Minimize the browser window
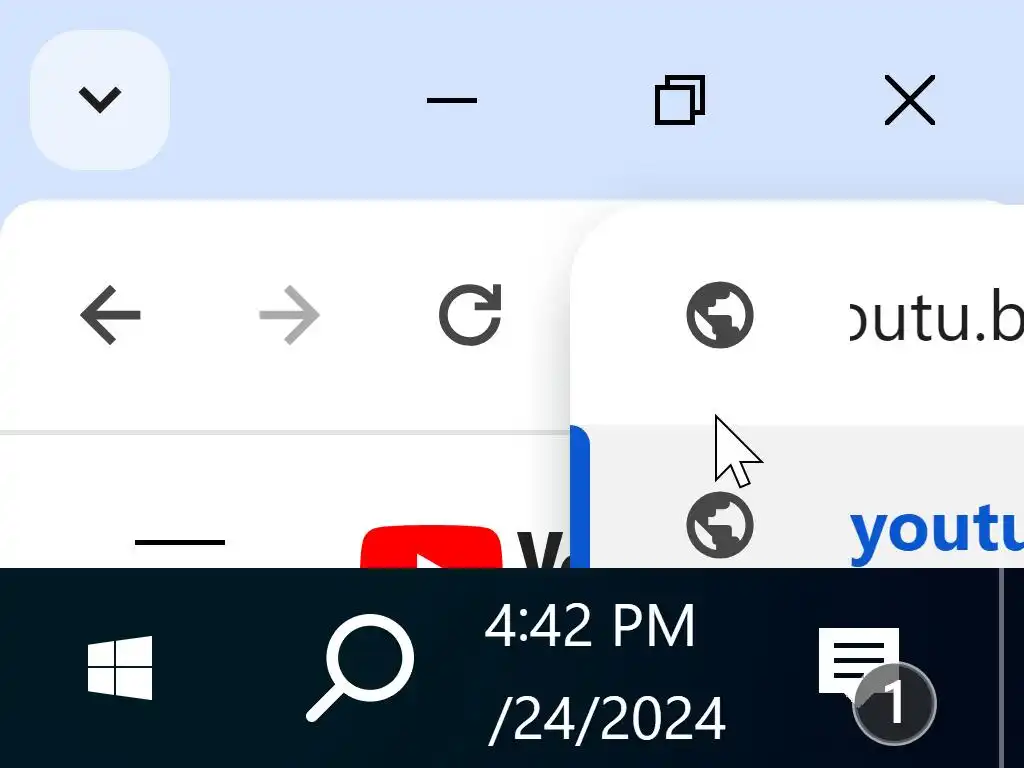The image size is (1024, 768). (452, 100)
